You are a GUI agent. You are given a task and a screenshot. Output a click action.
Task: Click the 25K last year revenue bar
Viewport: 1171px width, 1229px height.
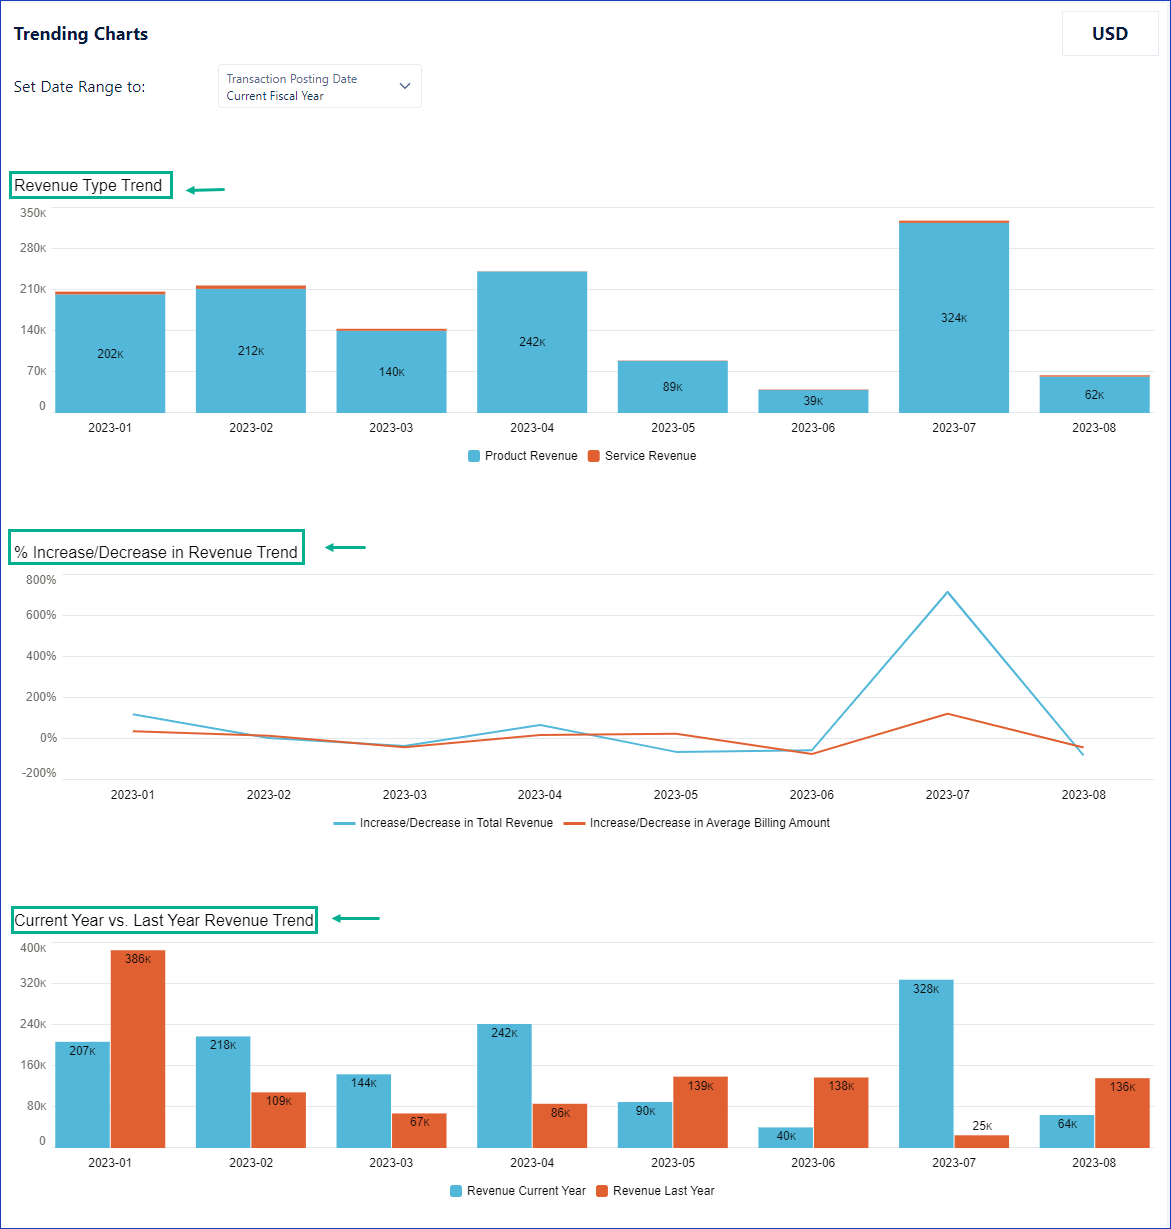tap(982, 1141)
